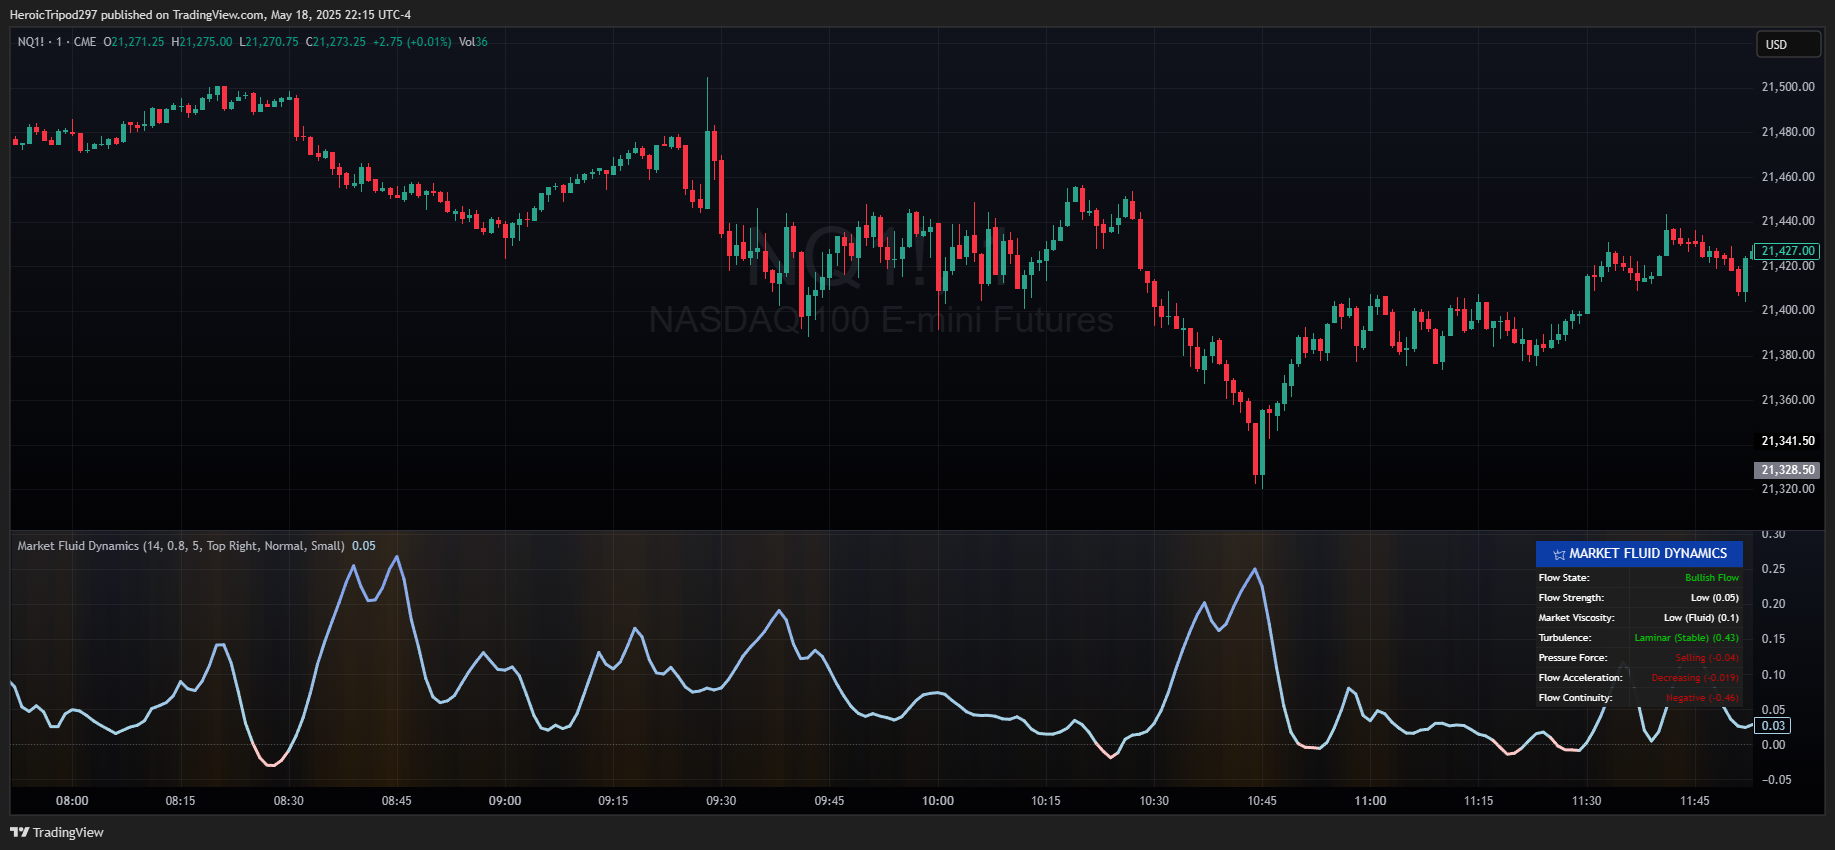
Task: Click the 08:00 time axis label
Action: click(72, 801)
